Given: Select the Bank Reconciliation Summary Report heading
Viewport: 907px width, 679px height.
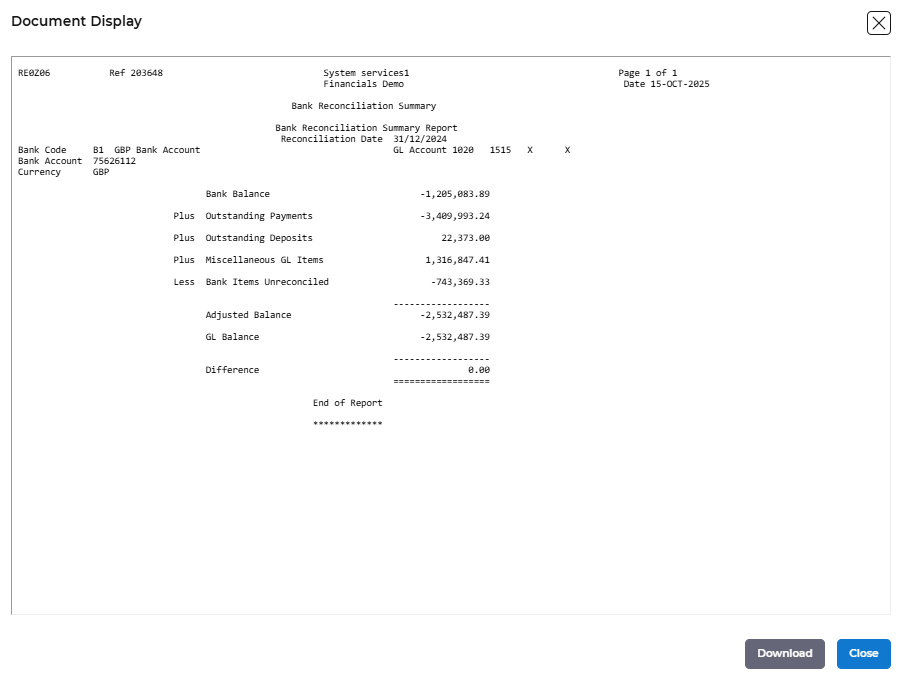Looking at the screenshot, I should [x=366, y=128].
